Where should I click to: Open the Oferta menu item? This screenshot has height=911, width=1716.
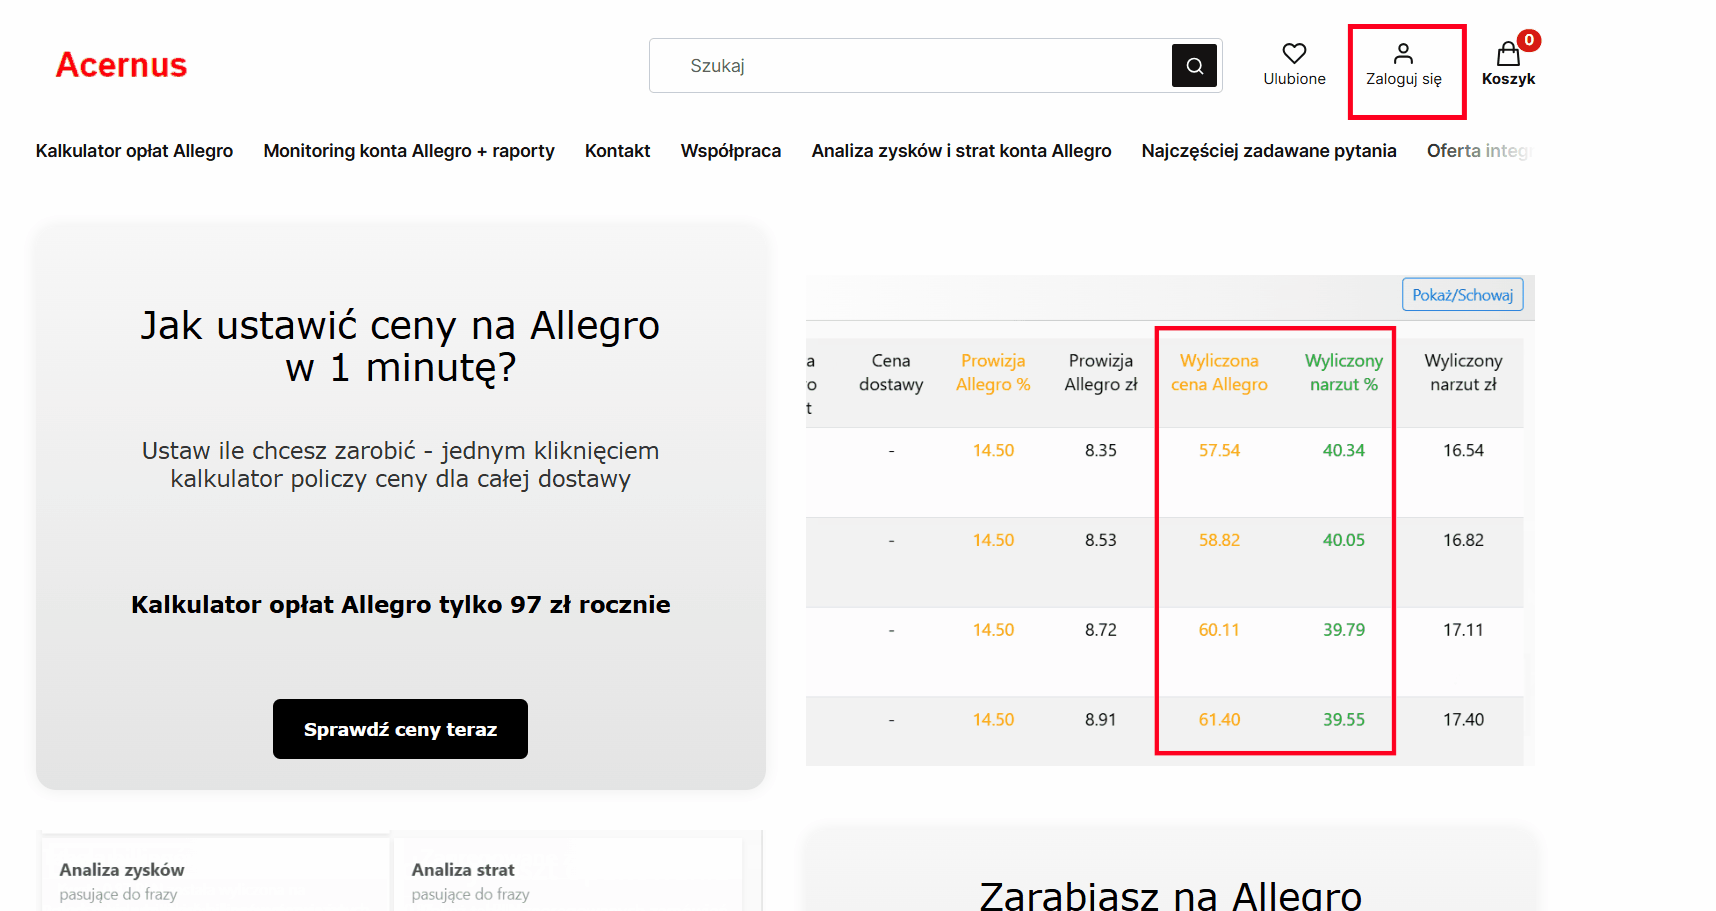1480,151
